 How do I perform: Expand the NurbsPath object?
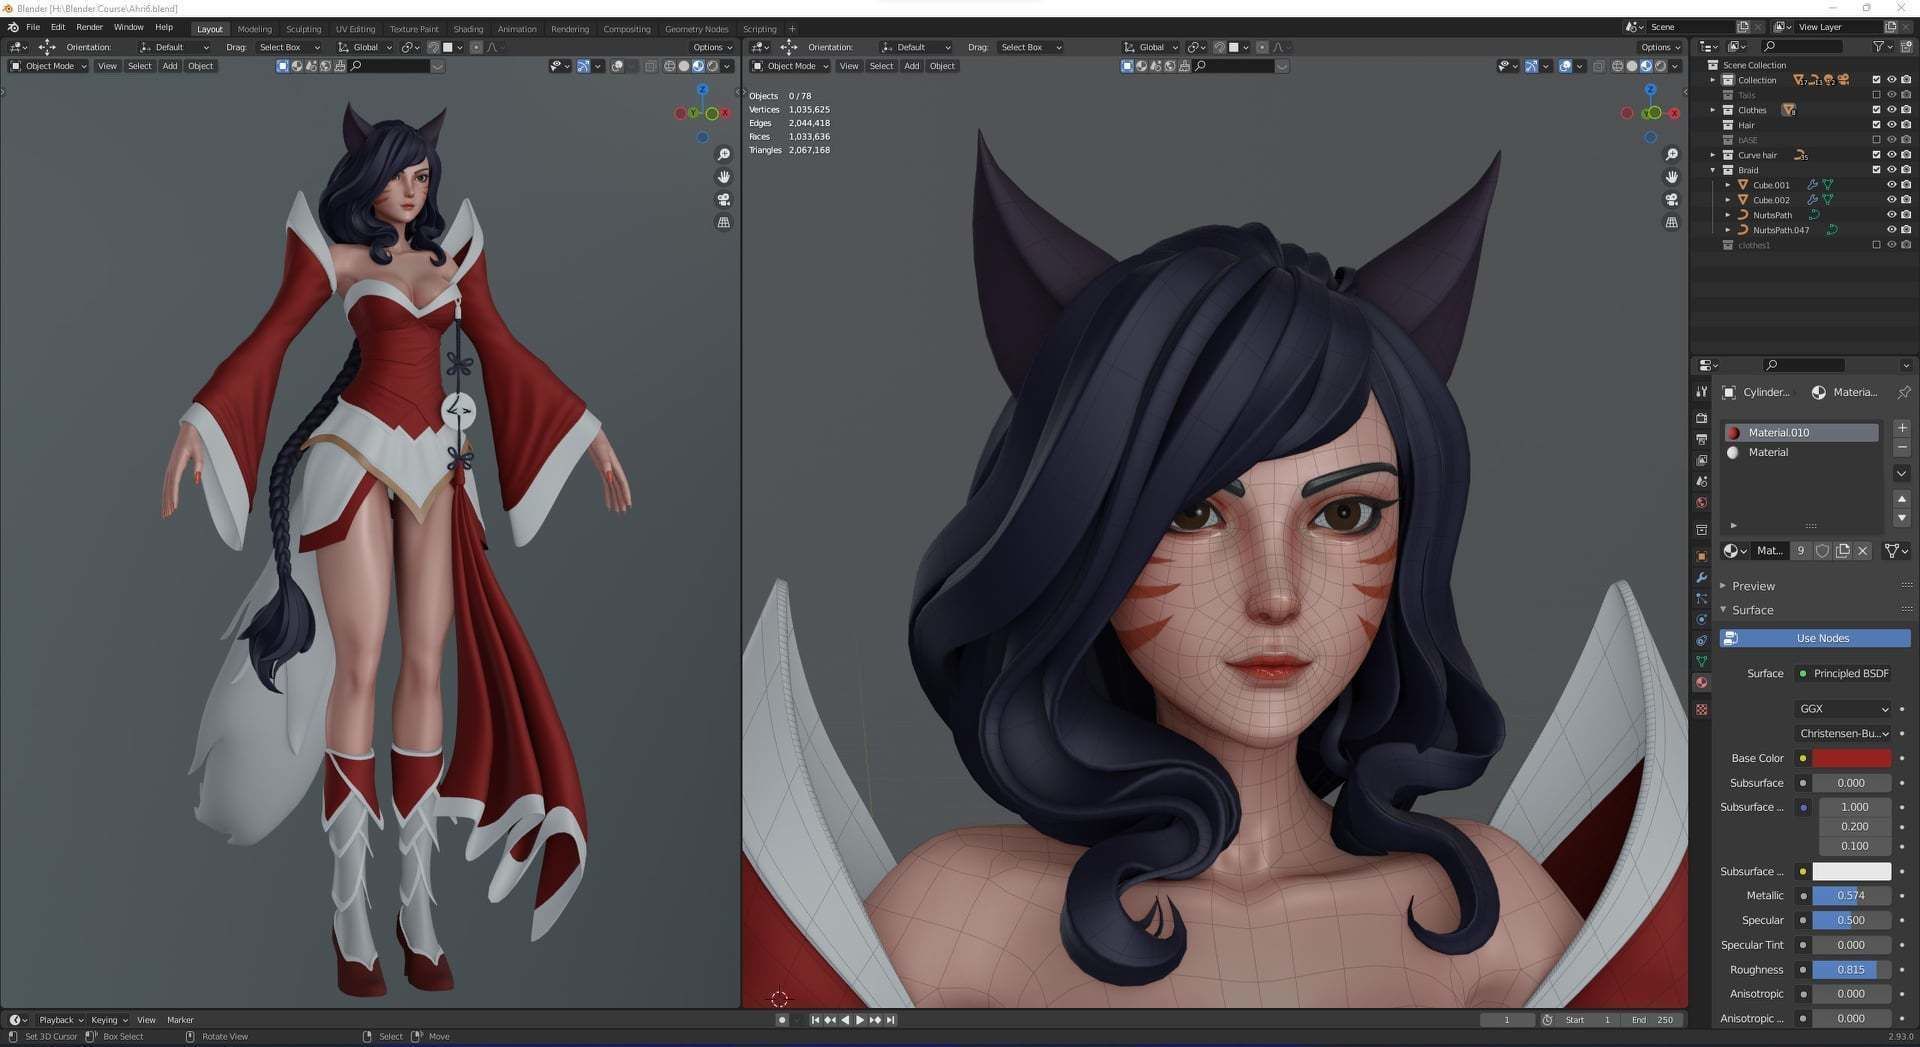(1728, 215)
